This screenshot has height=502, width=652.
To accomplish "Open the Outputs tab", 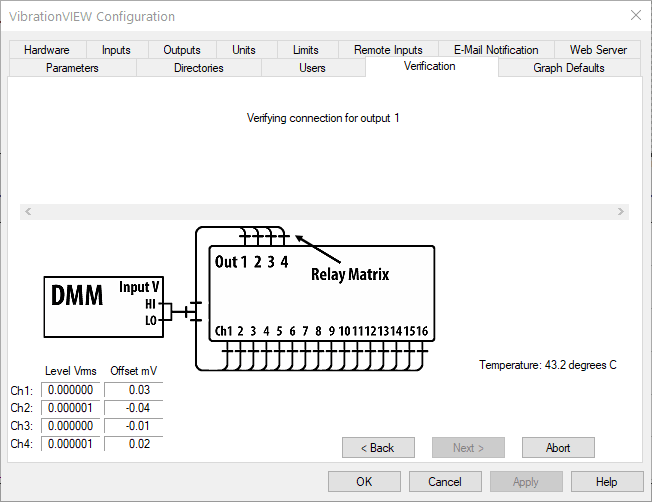I will 182,50.
